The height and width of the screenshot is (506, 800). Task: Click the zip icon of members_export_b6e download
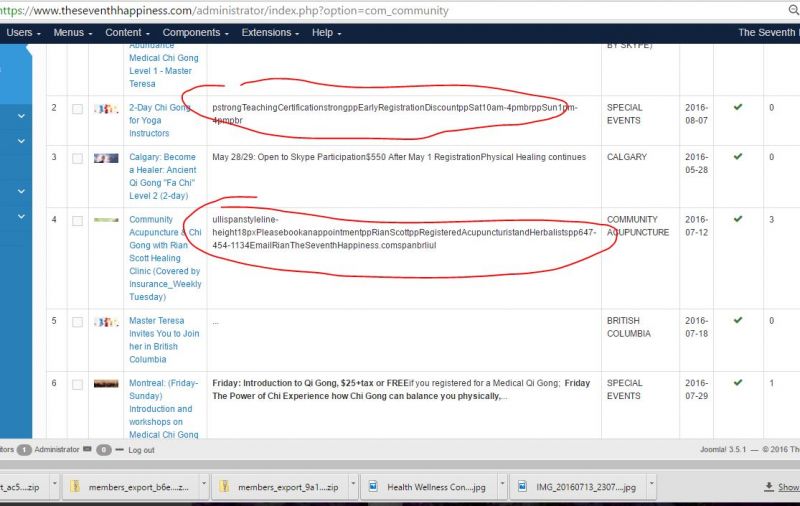point(75,487)
